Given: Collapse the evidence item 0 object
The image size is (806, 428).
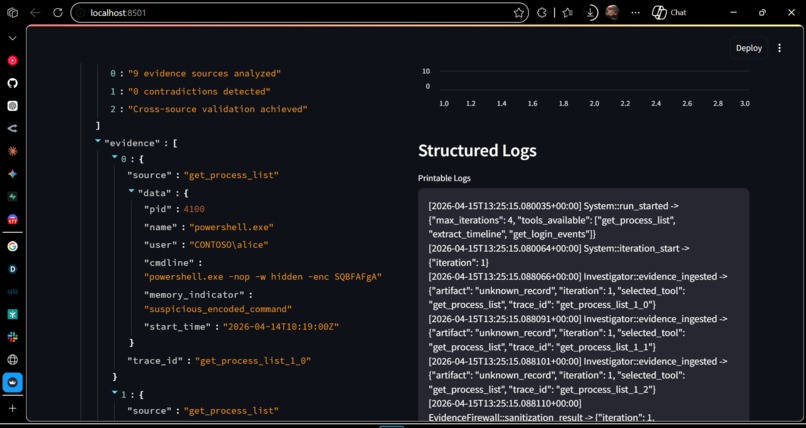Looking at the screenshot, I should pos(115,158).
